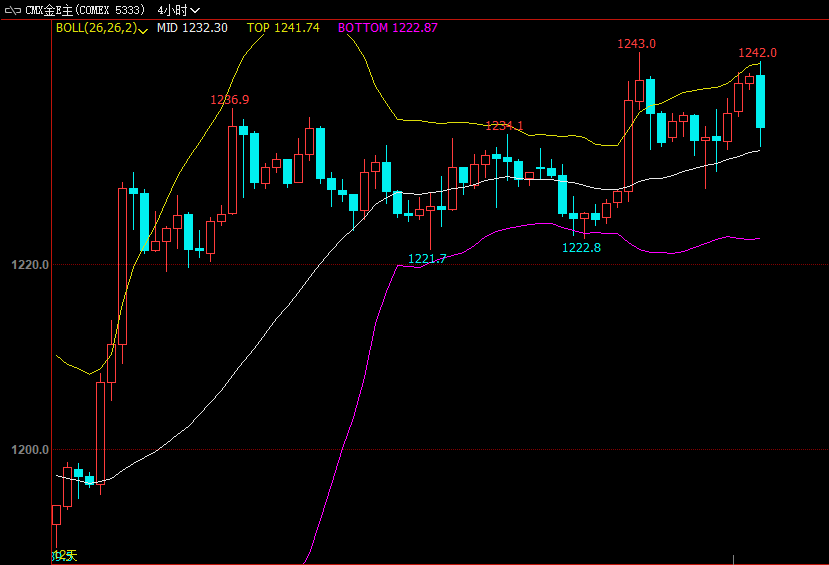Click the 1200.0 price axis label
The image size is (829, 565).
[30, 450]
